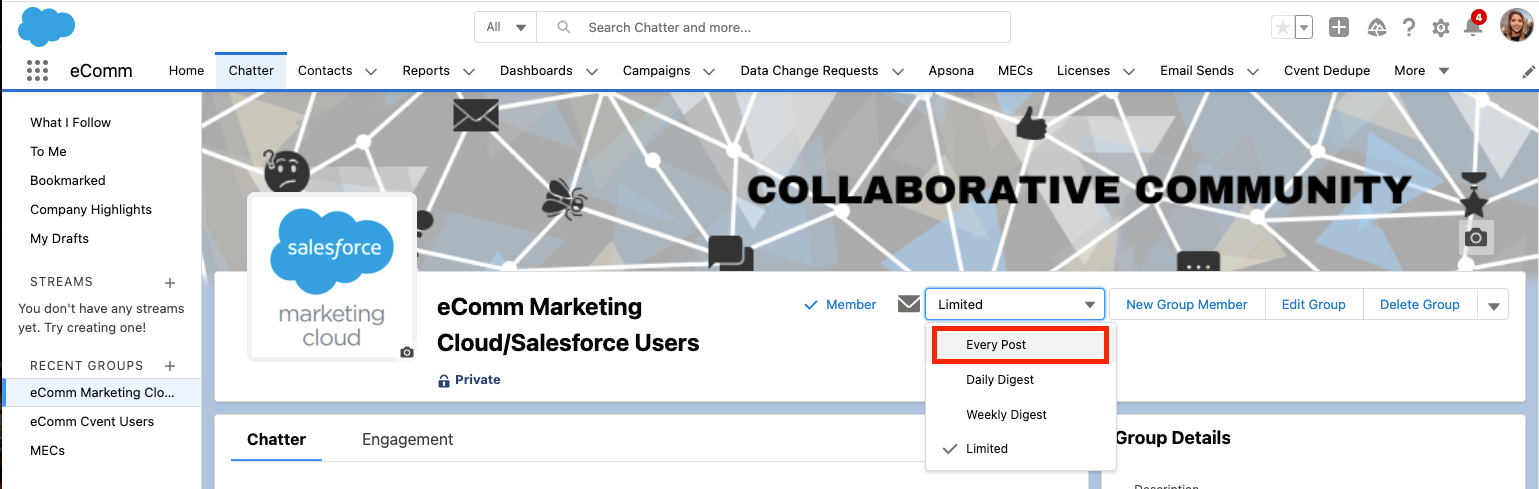
Task: Open the Campaigns tab
Action: (x=656, y=70)
